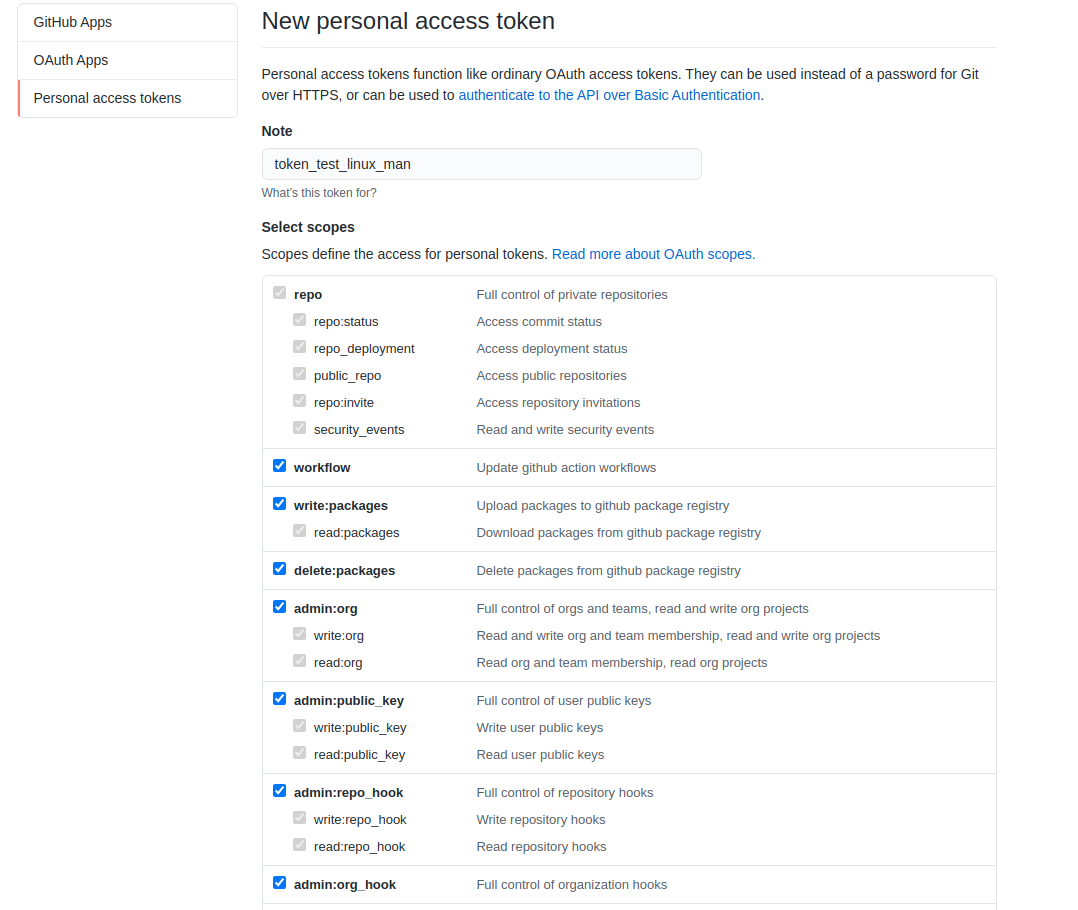Enable the security_events scope
Screen dimensions: 1078x910
tap(299, 427)
